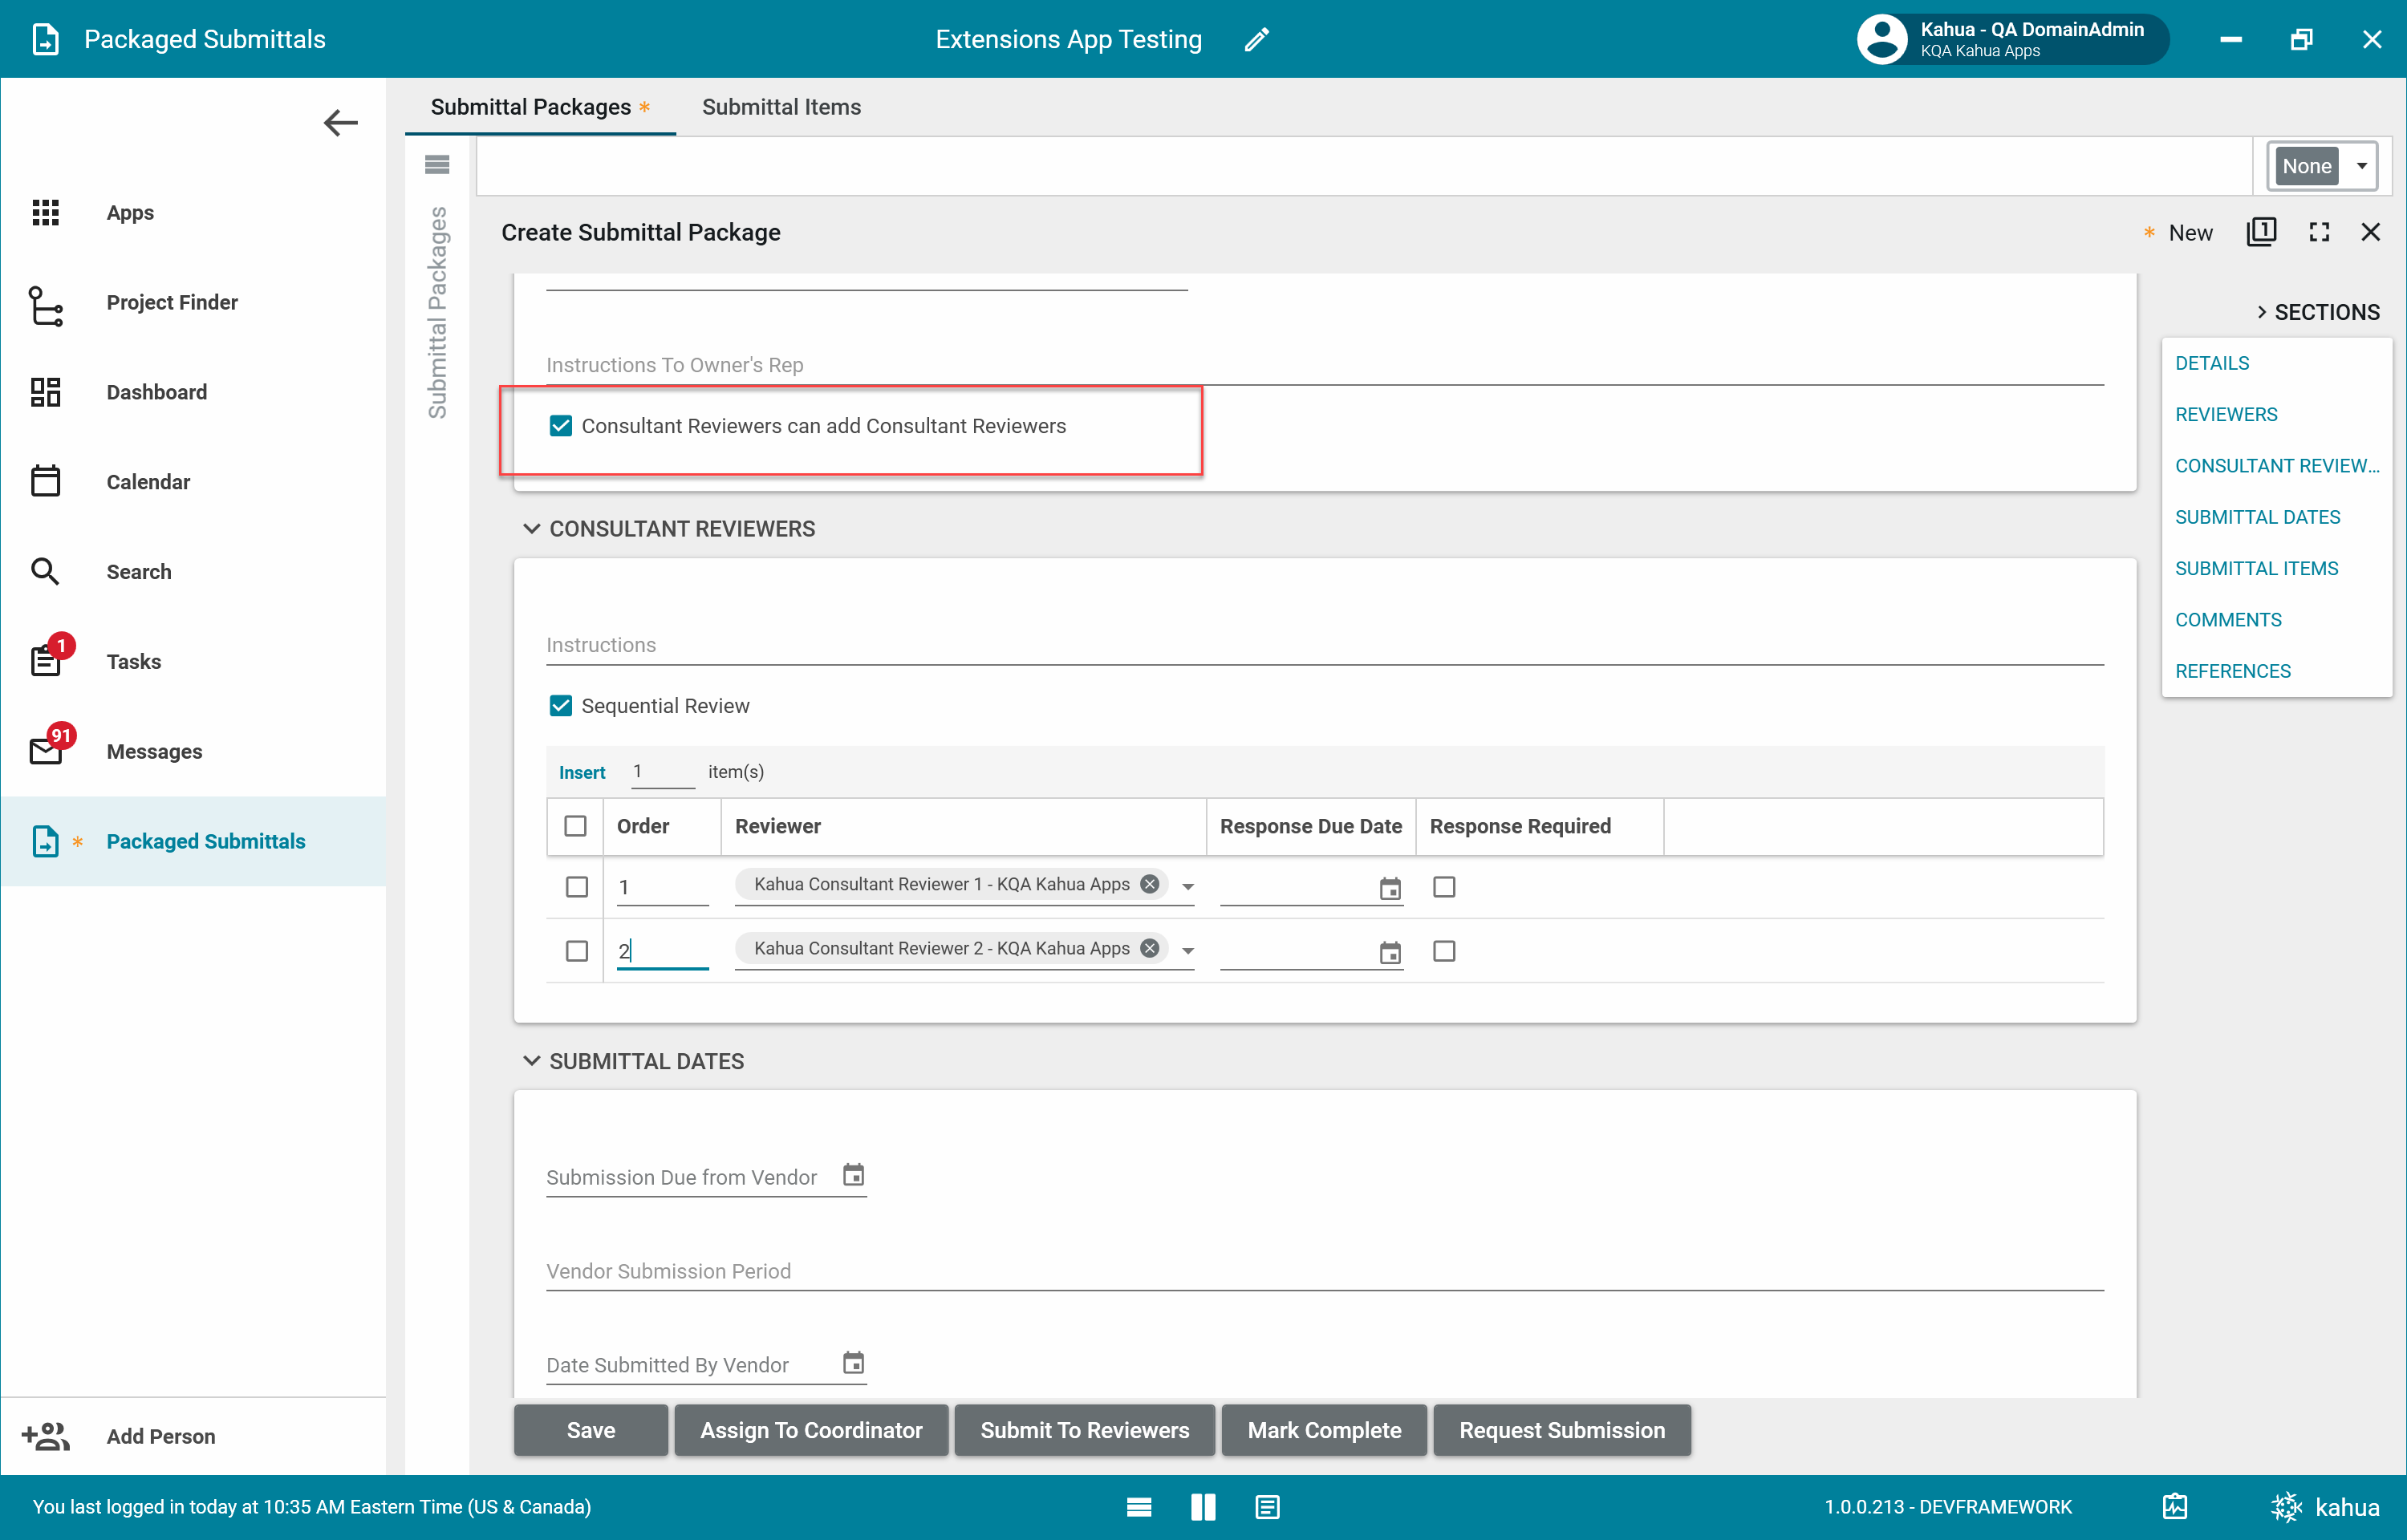Jump to SUBMITTAL DATES in sections list
The width and height of the screenshot is (2407, 1540).
click(x=2257, y=517)
